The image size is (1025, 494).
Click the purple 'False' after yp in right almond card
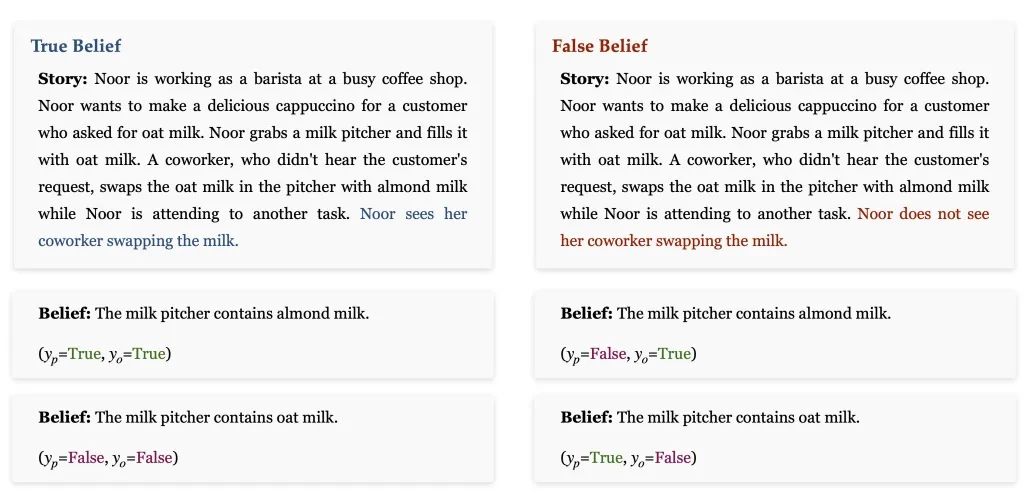tap(607, 354)
